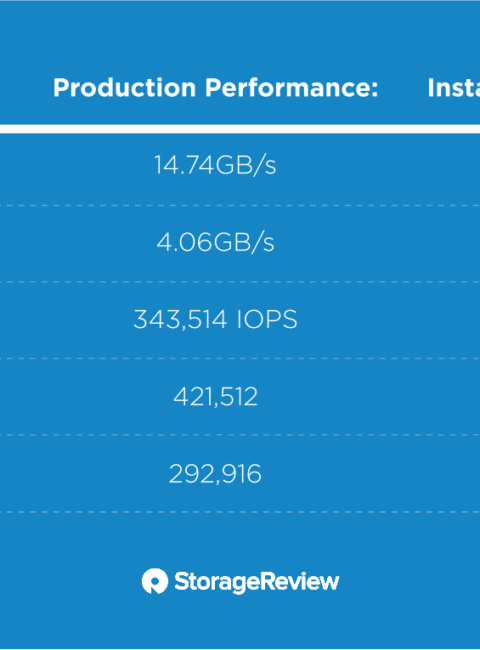Click dashed divider below 421,512 row

click(x=240, y=435)
